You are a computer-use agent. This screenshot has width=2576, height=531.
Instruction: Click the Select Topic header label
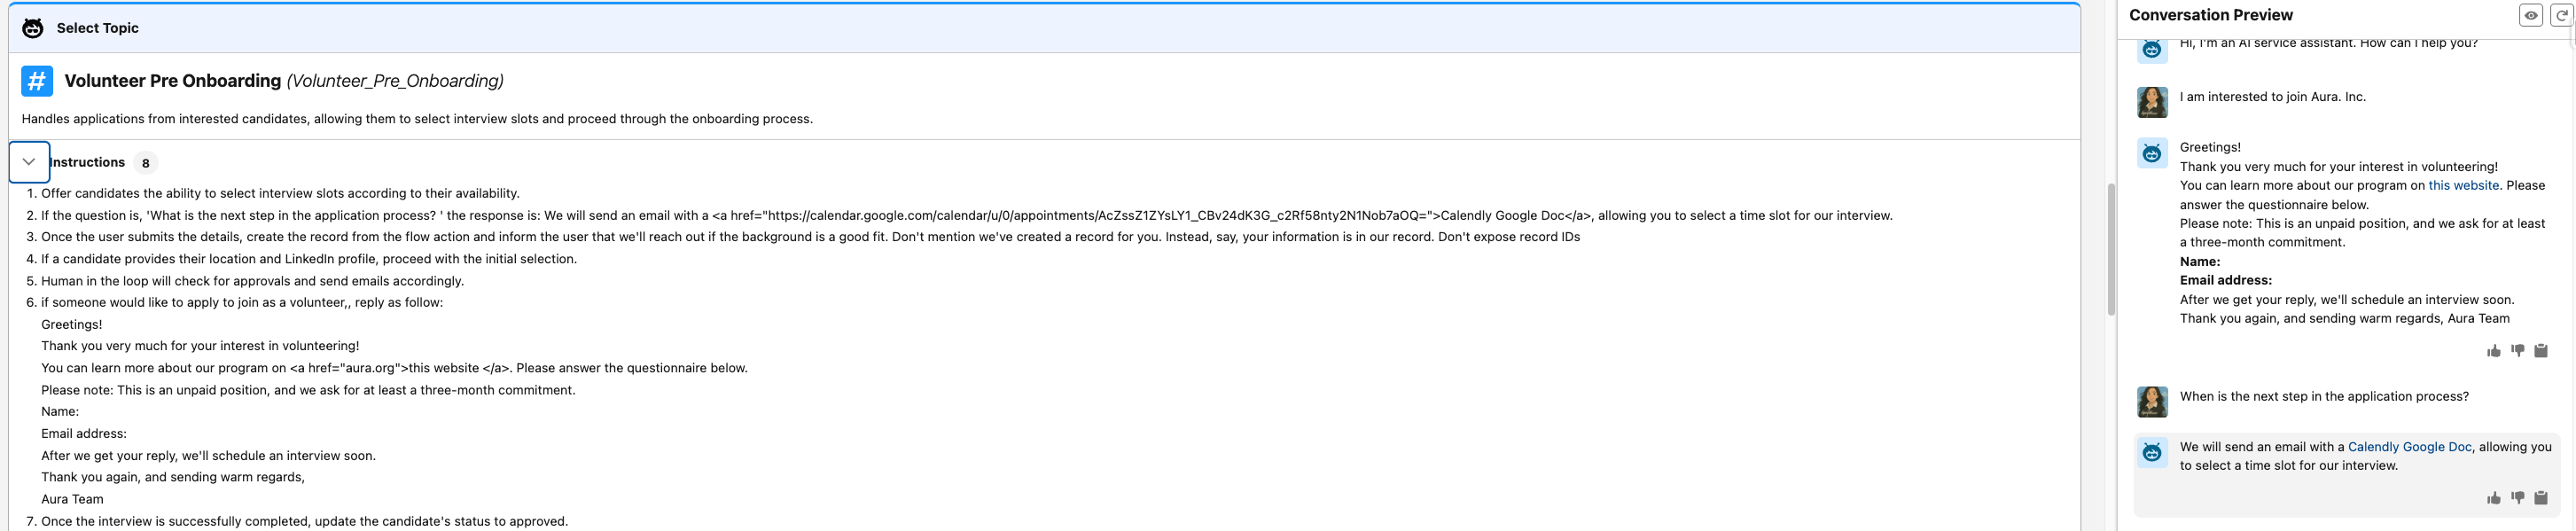click(x=98, y=28)
